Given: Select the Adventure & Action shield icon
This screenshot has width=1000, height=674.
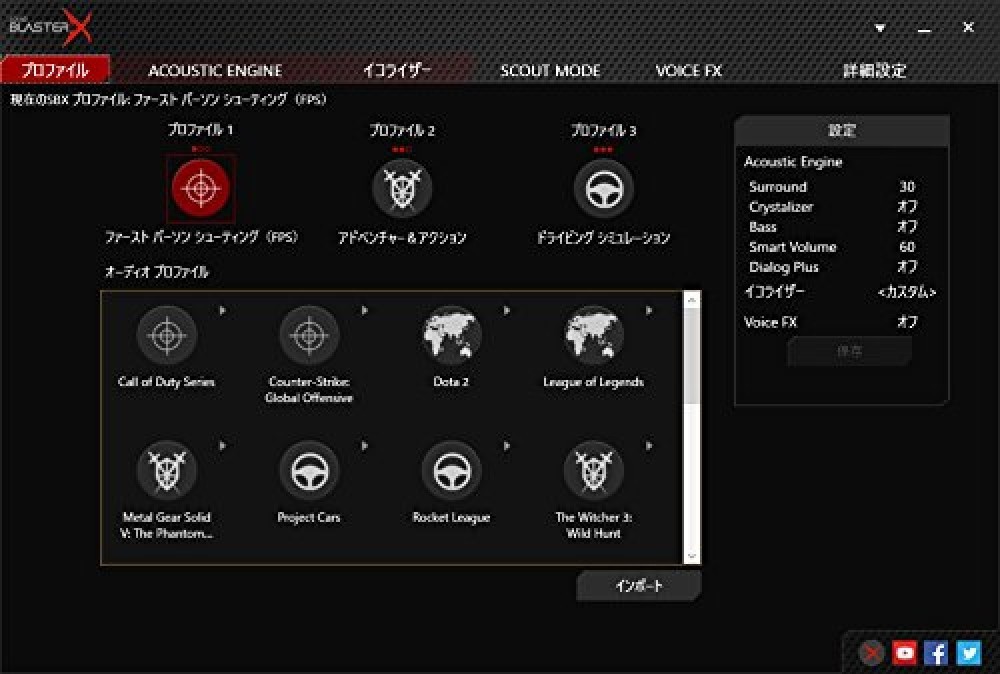Looking at the screenshot, I should tap(402, 189).
